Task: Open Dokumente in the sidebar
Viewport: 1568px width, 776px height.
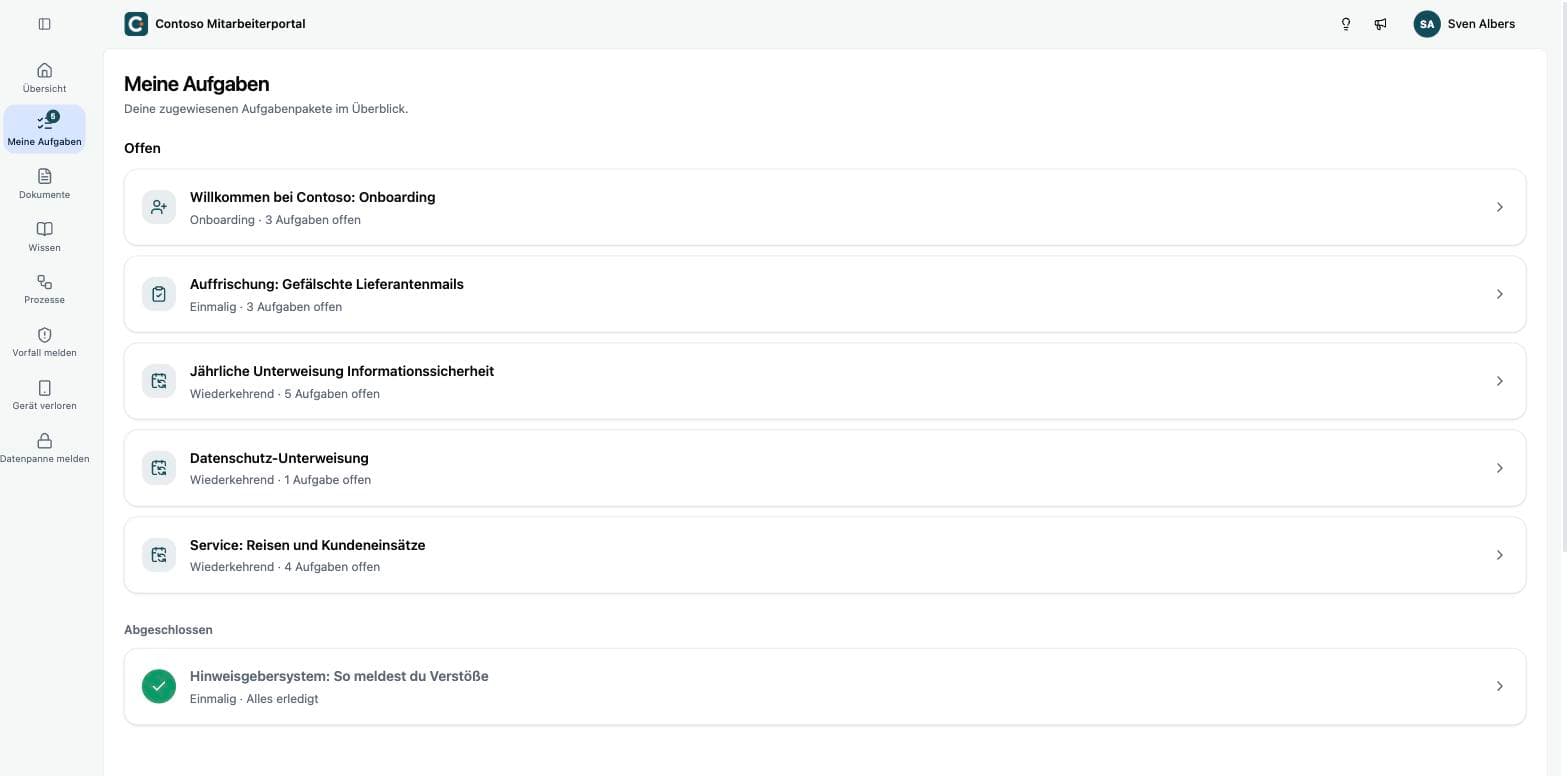Action: (44, 184)
